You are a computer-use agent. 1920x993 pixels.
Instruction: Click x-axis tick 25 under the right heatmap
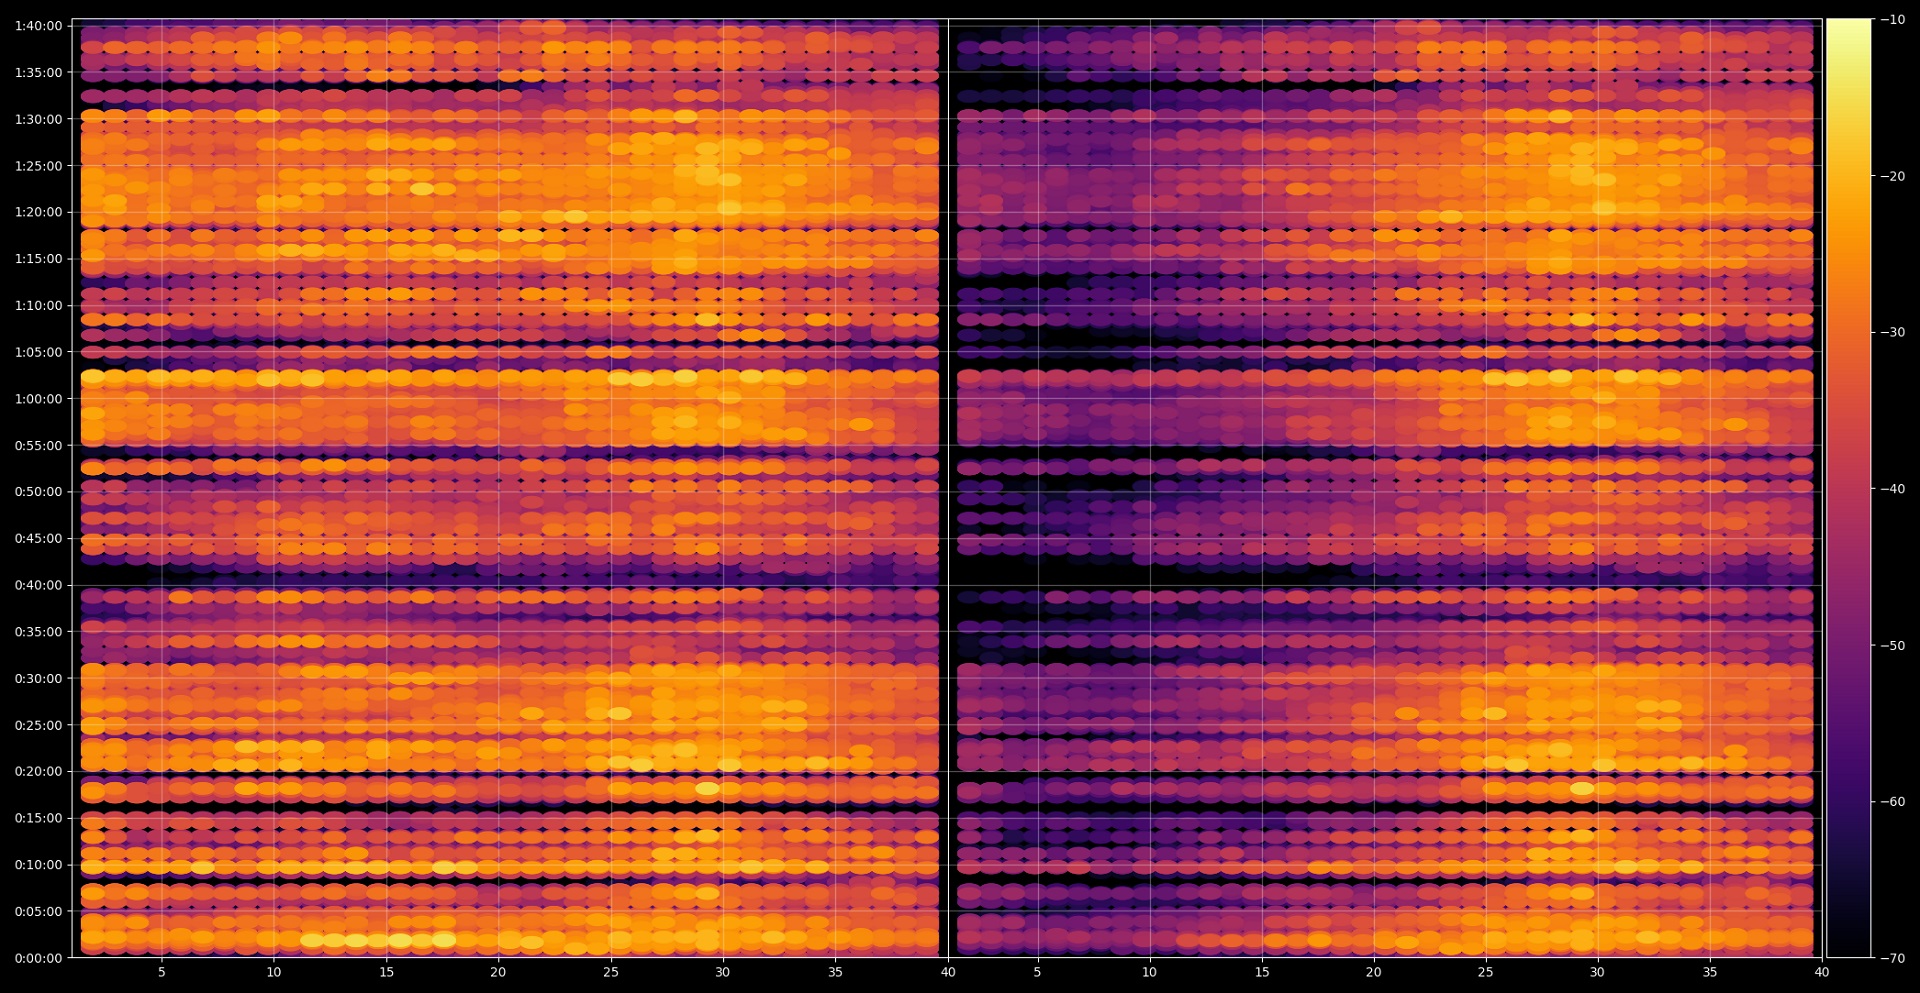tap(1486, 972)
